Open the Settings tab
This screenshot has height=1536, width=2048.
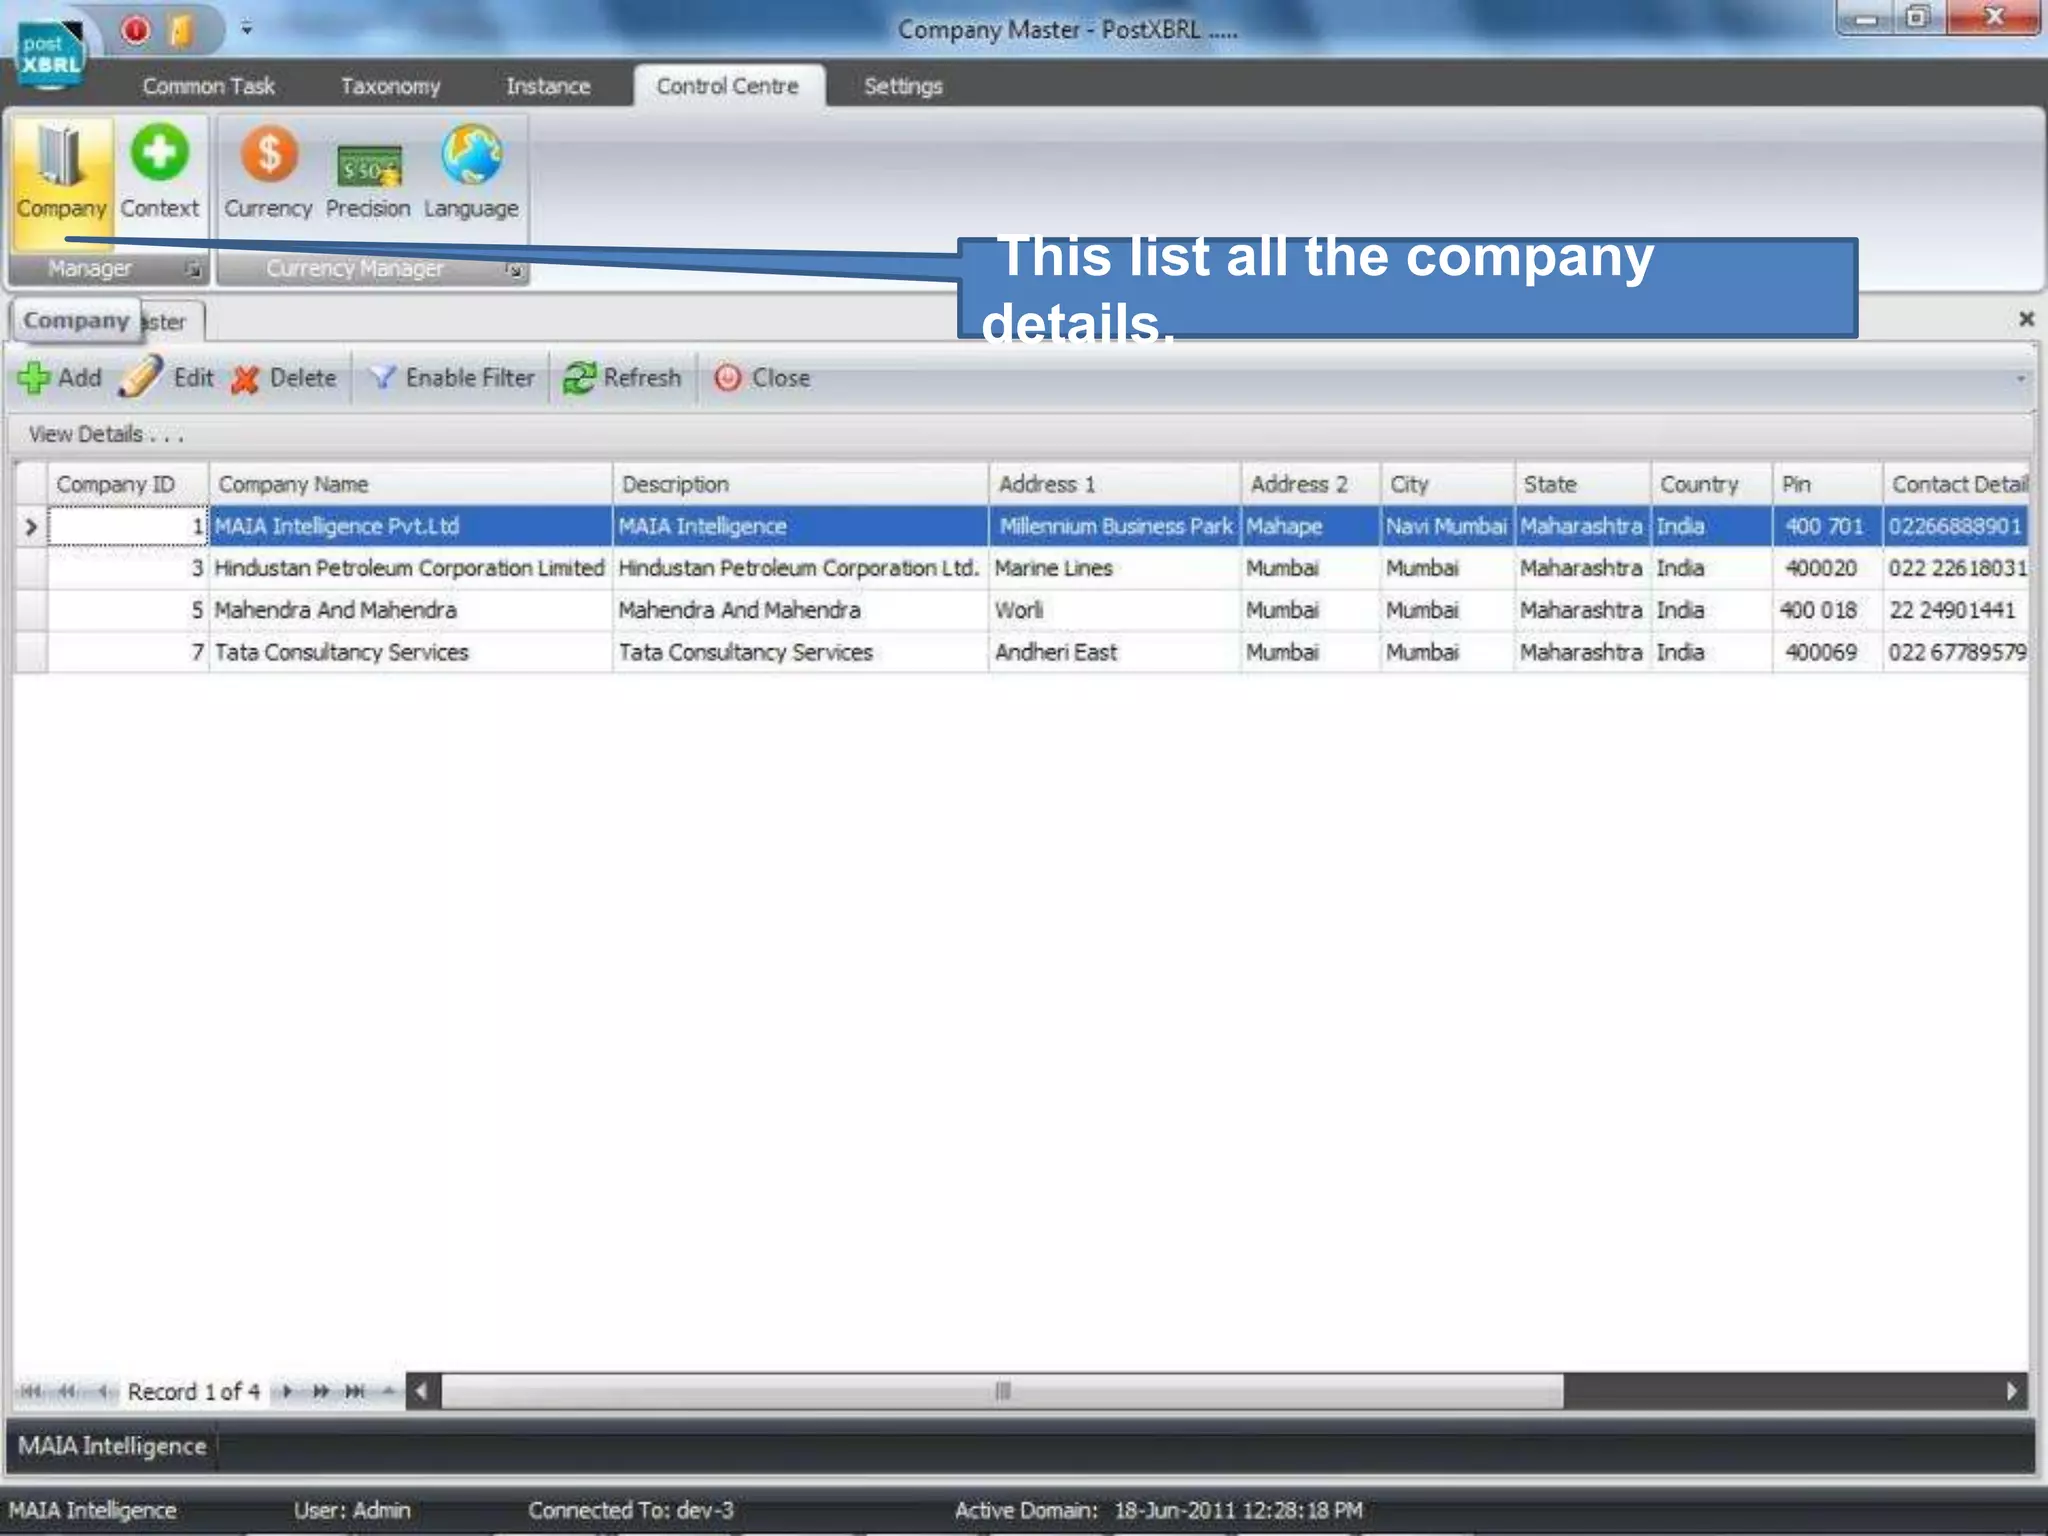point(903,86)
